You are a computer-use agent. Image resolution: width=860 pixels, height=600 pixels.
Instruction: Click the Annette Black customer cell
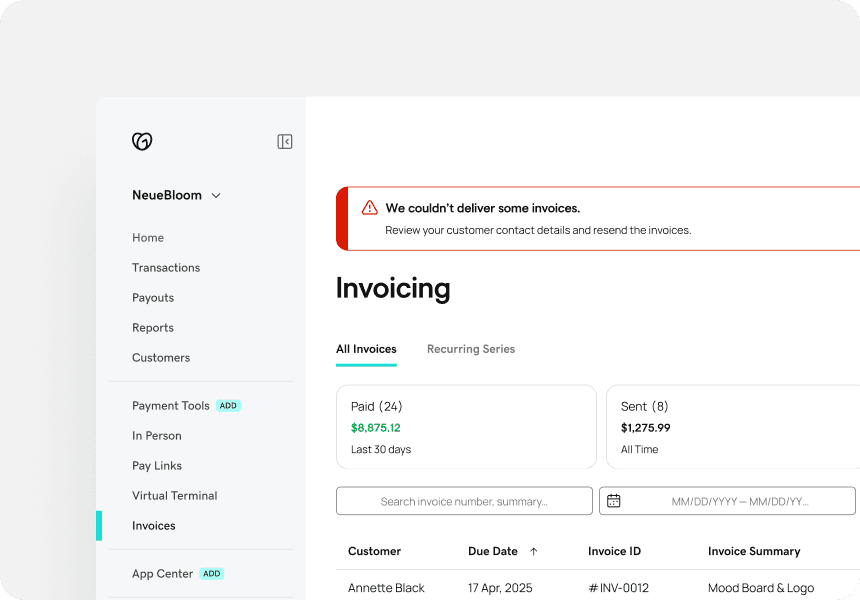click(x=386, y=588)
